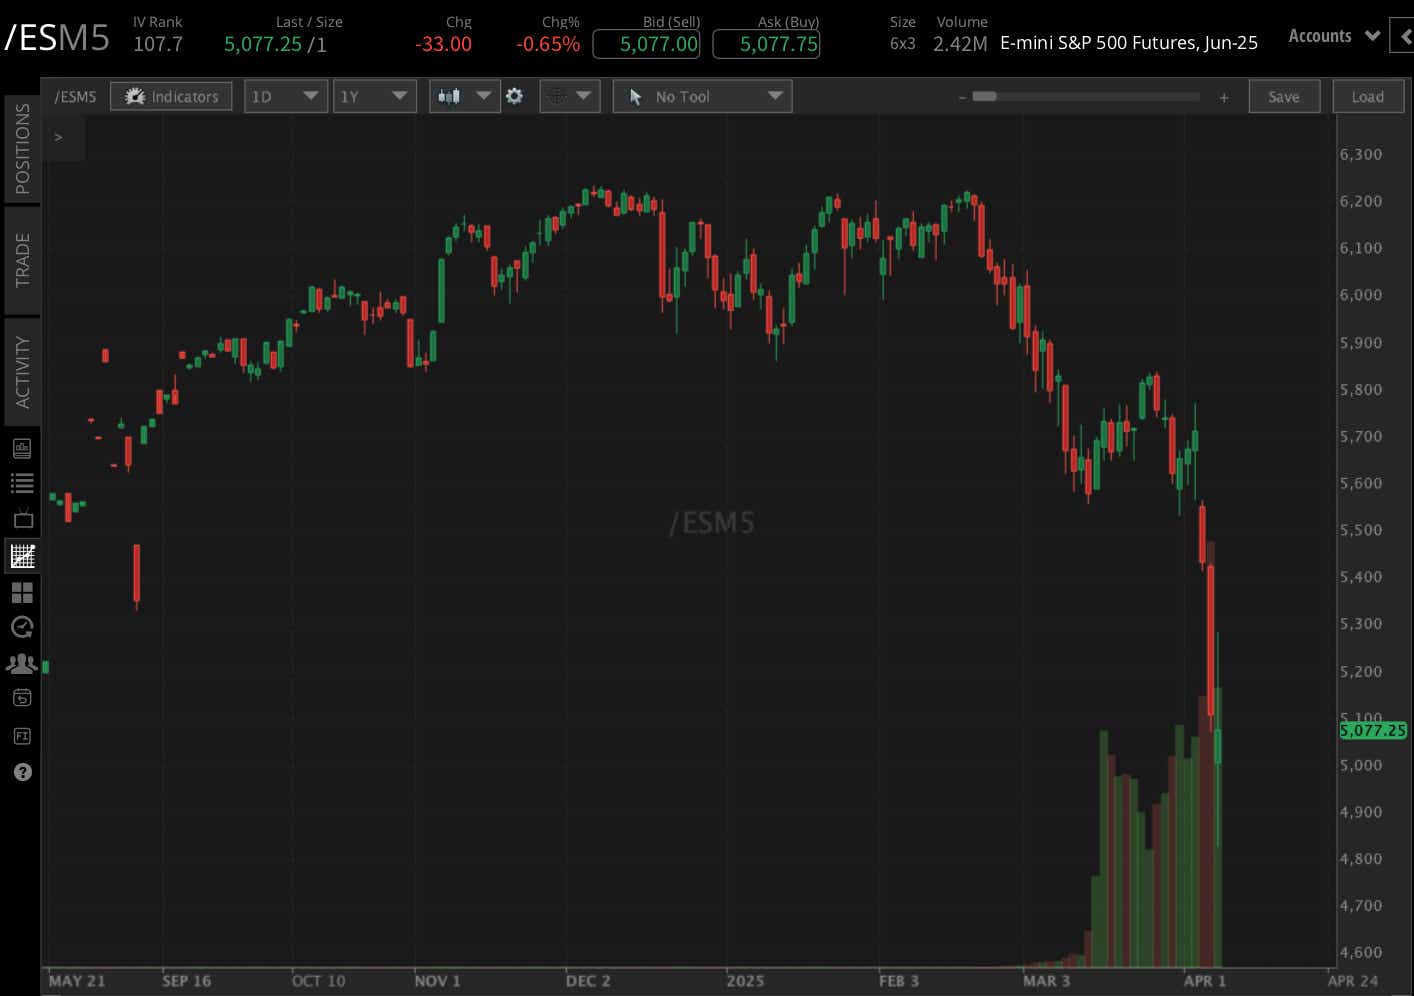The height and width of the screenshot is (996, 1414).
Task: Open the follow traders panel
Action: click(22, 663)
